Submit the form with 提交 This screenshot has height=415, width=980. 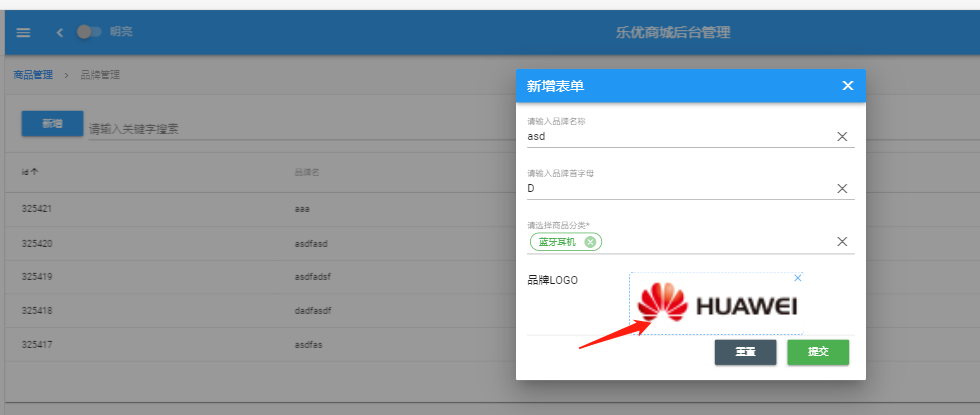coord(818,352)
